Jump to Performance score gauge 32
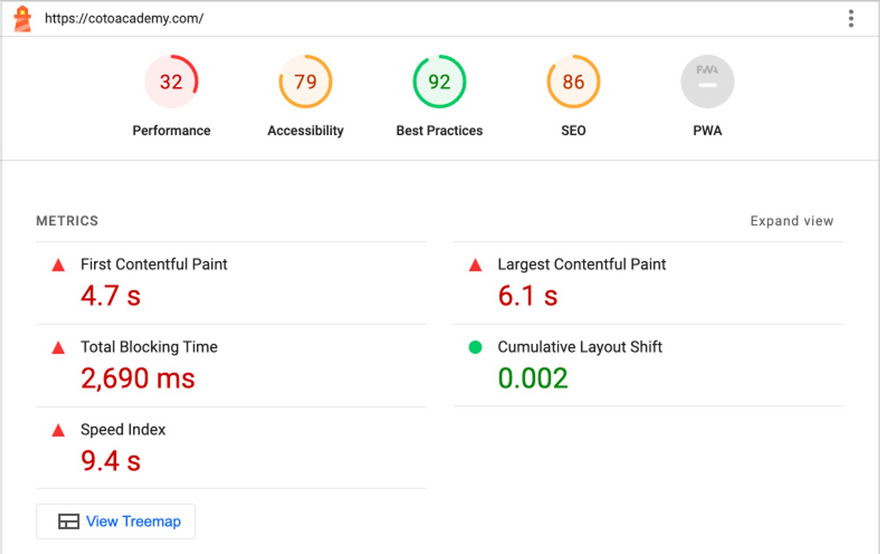 click(x=171, y=81)
